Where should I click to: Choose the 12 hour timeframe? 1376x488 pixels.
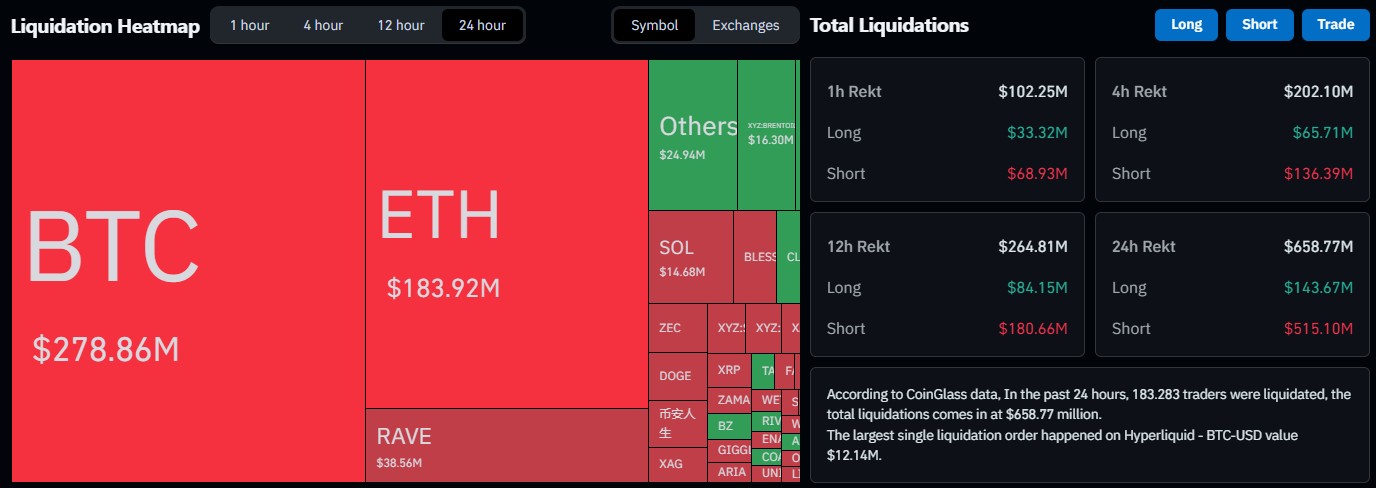coord(400,25)
